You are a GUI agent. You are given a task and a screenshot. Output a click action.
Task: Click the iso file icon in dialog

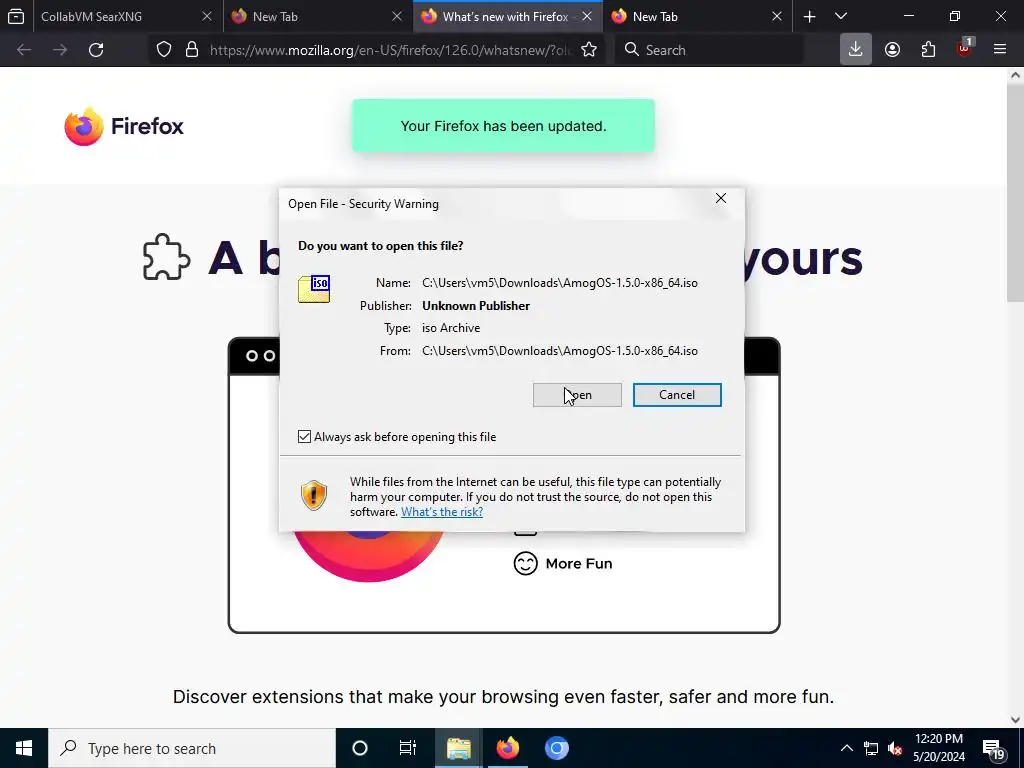point(314,289)
